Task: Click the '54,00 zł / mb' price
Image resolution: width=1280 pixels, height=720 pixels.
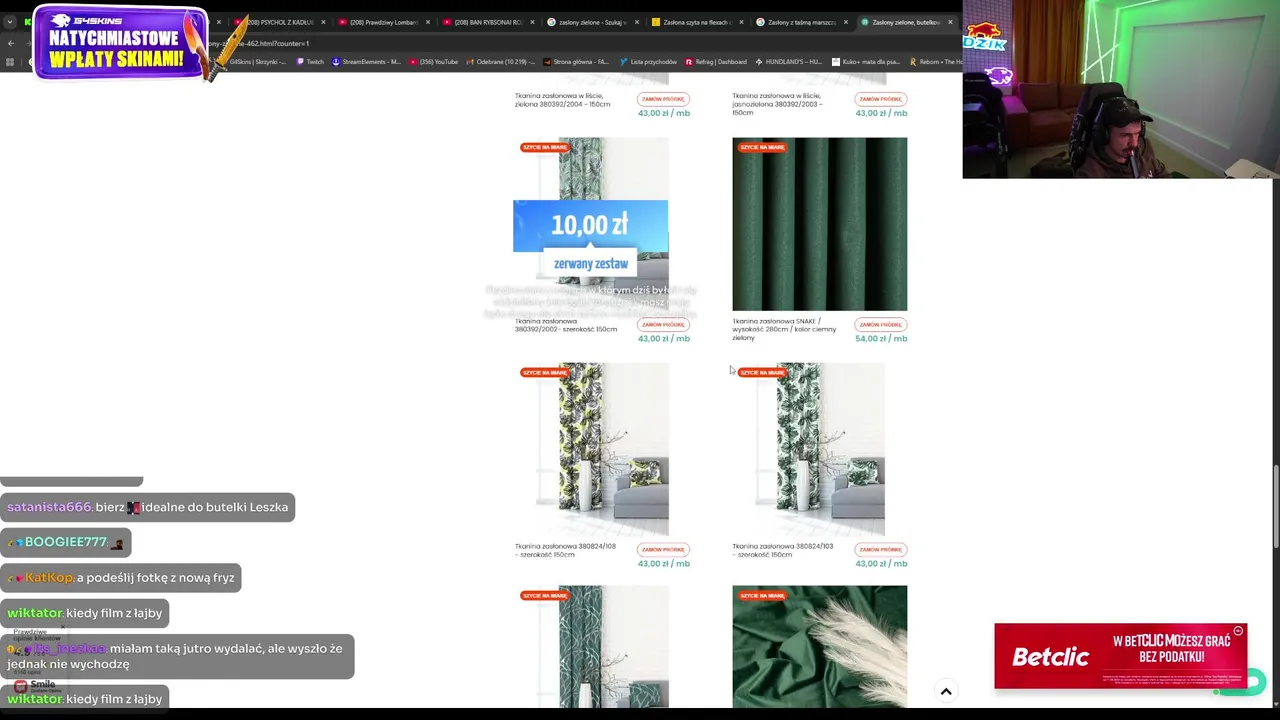Action: point(881,338)
